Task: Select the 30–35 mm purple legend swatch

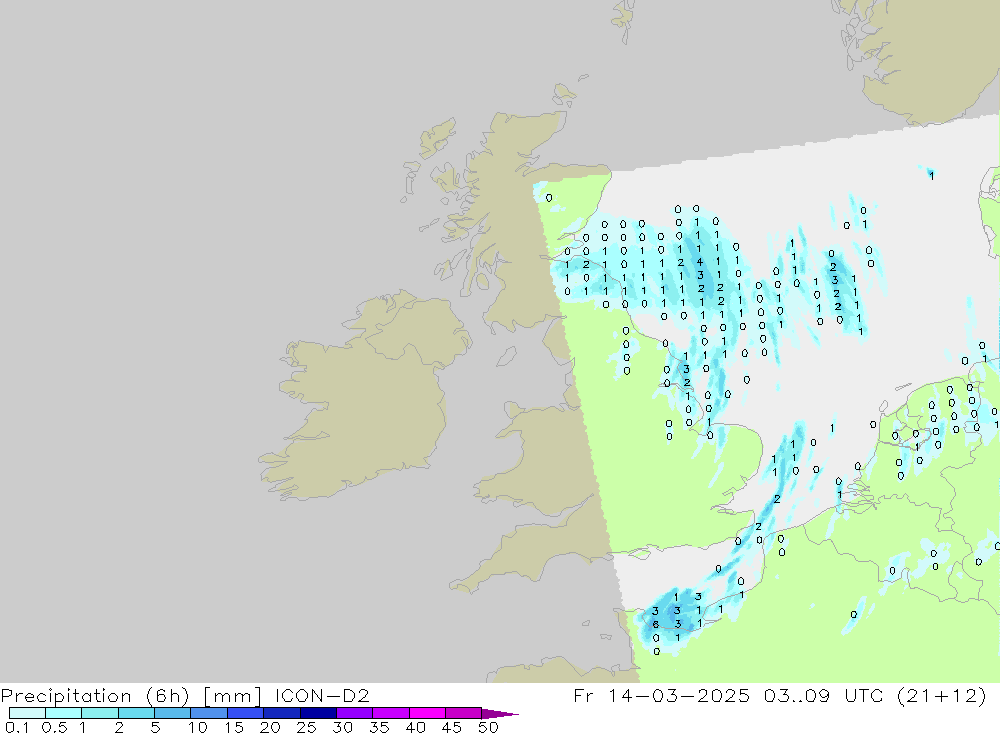Action: click(354, 713)
